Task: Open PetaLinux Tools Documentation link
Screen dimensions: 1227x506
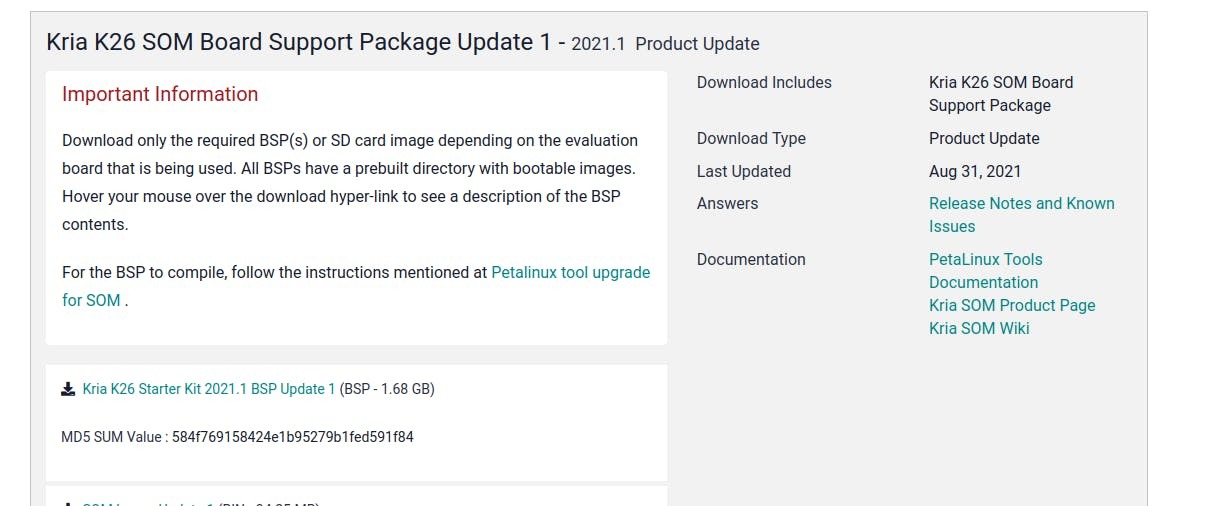Action: tap(985, 271)
